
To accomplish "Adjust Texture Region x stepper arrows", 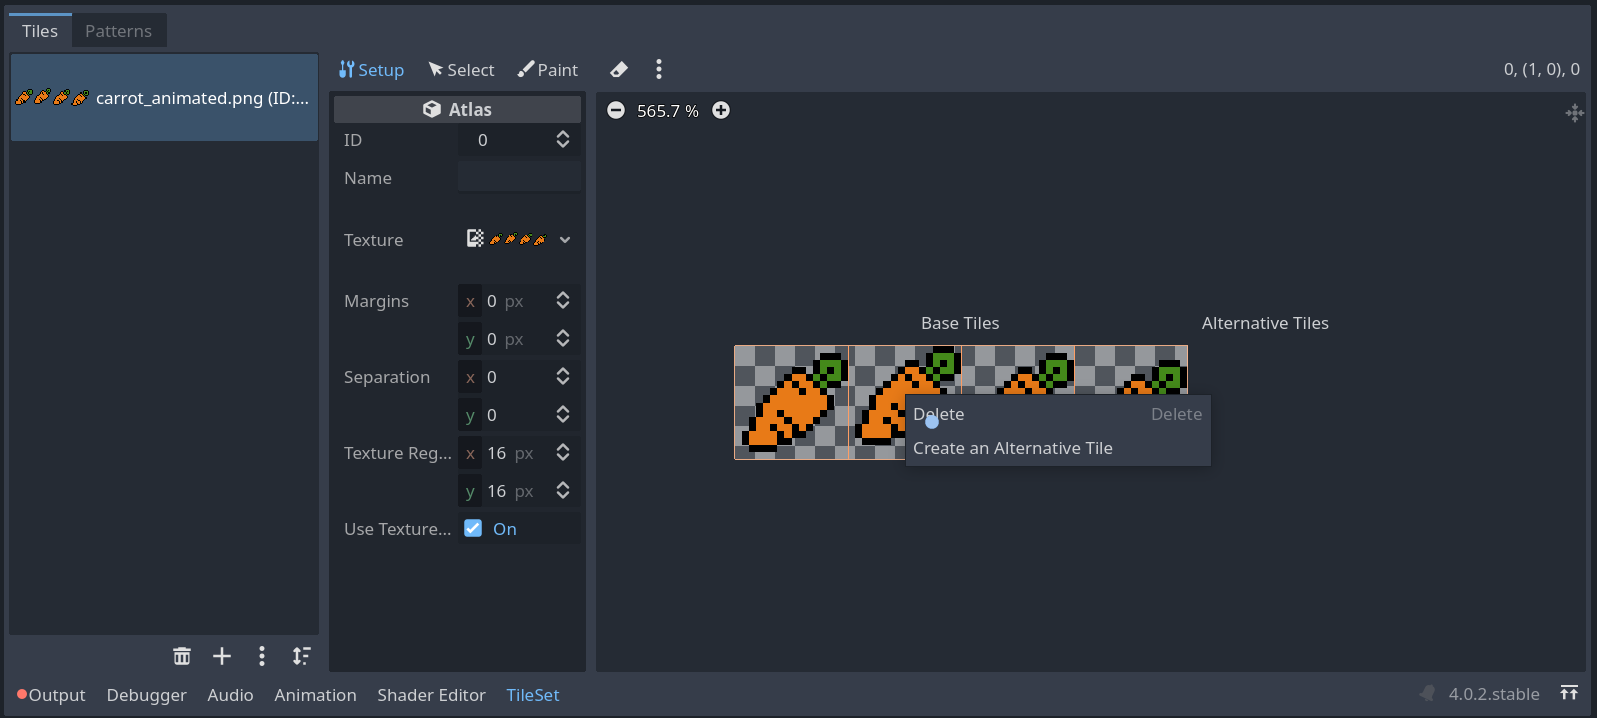I will coord(563,453).
